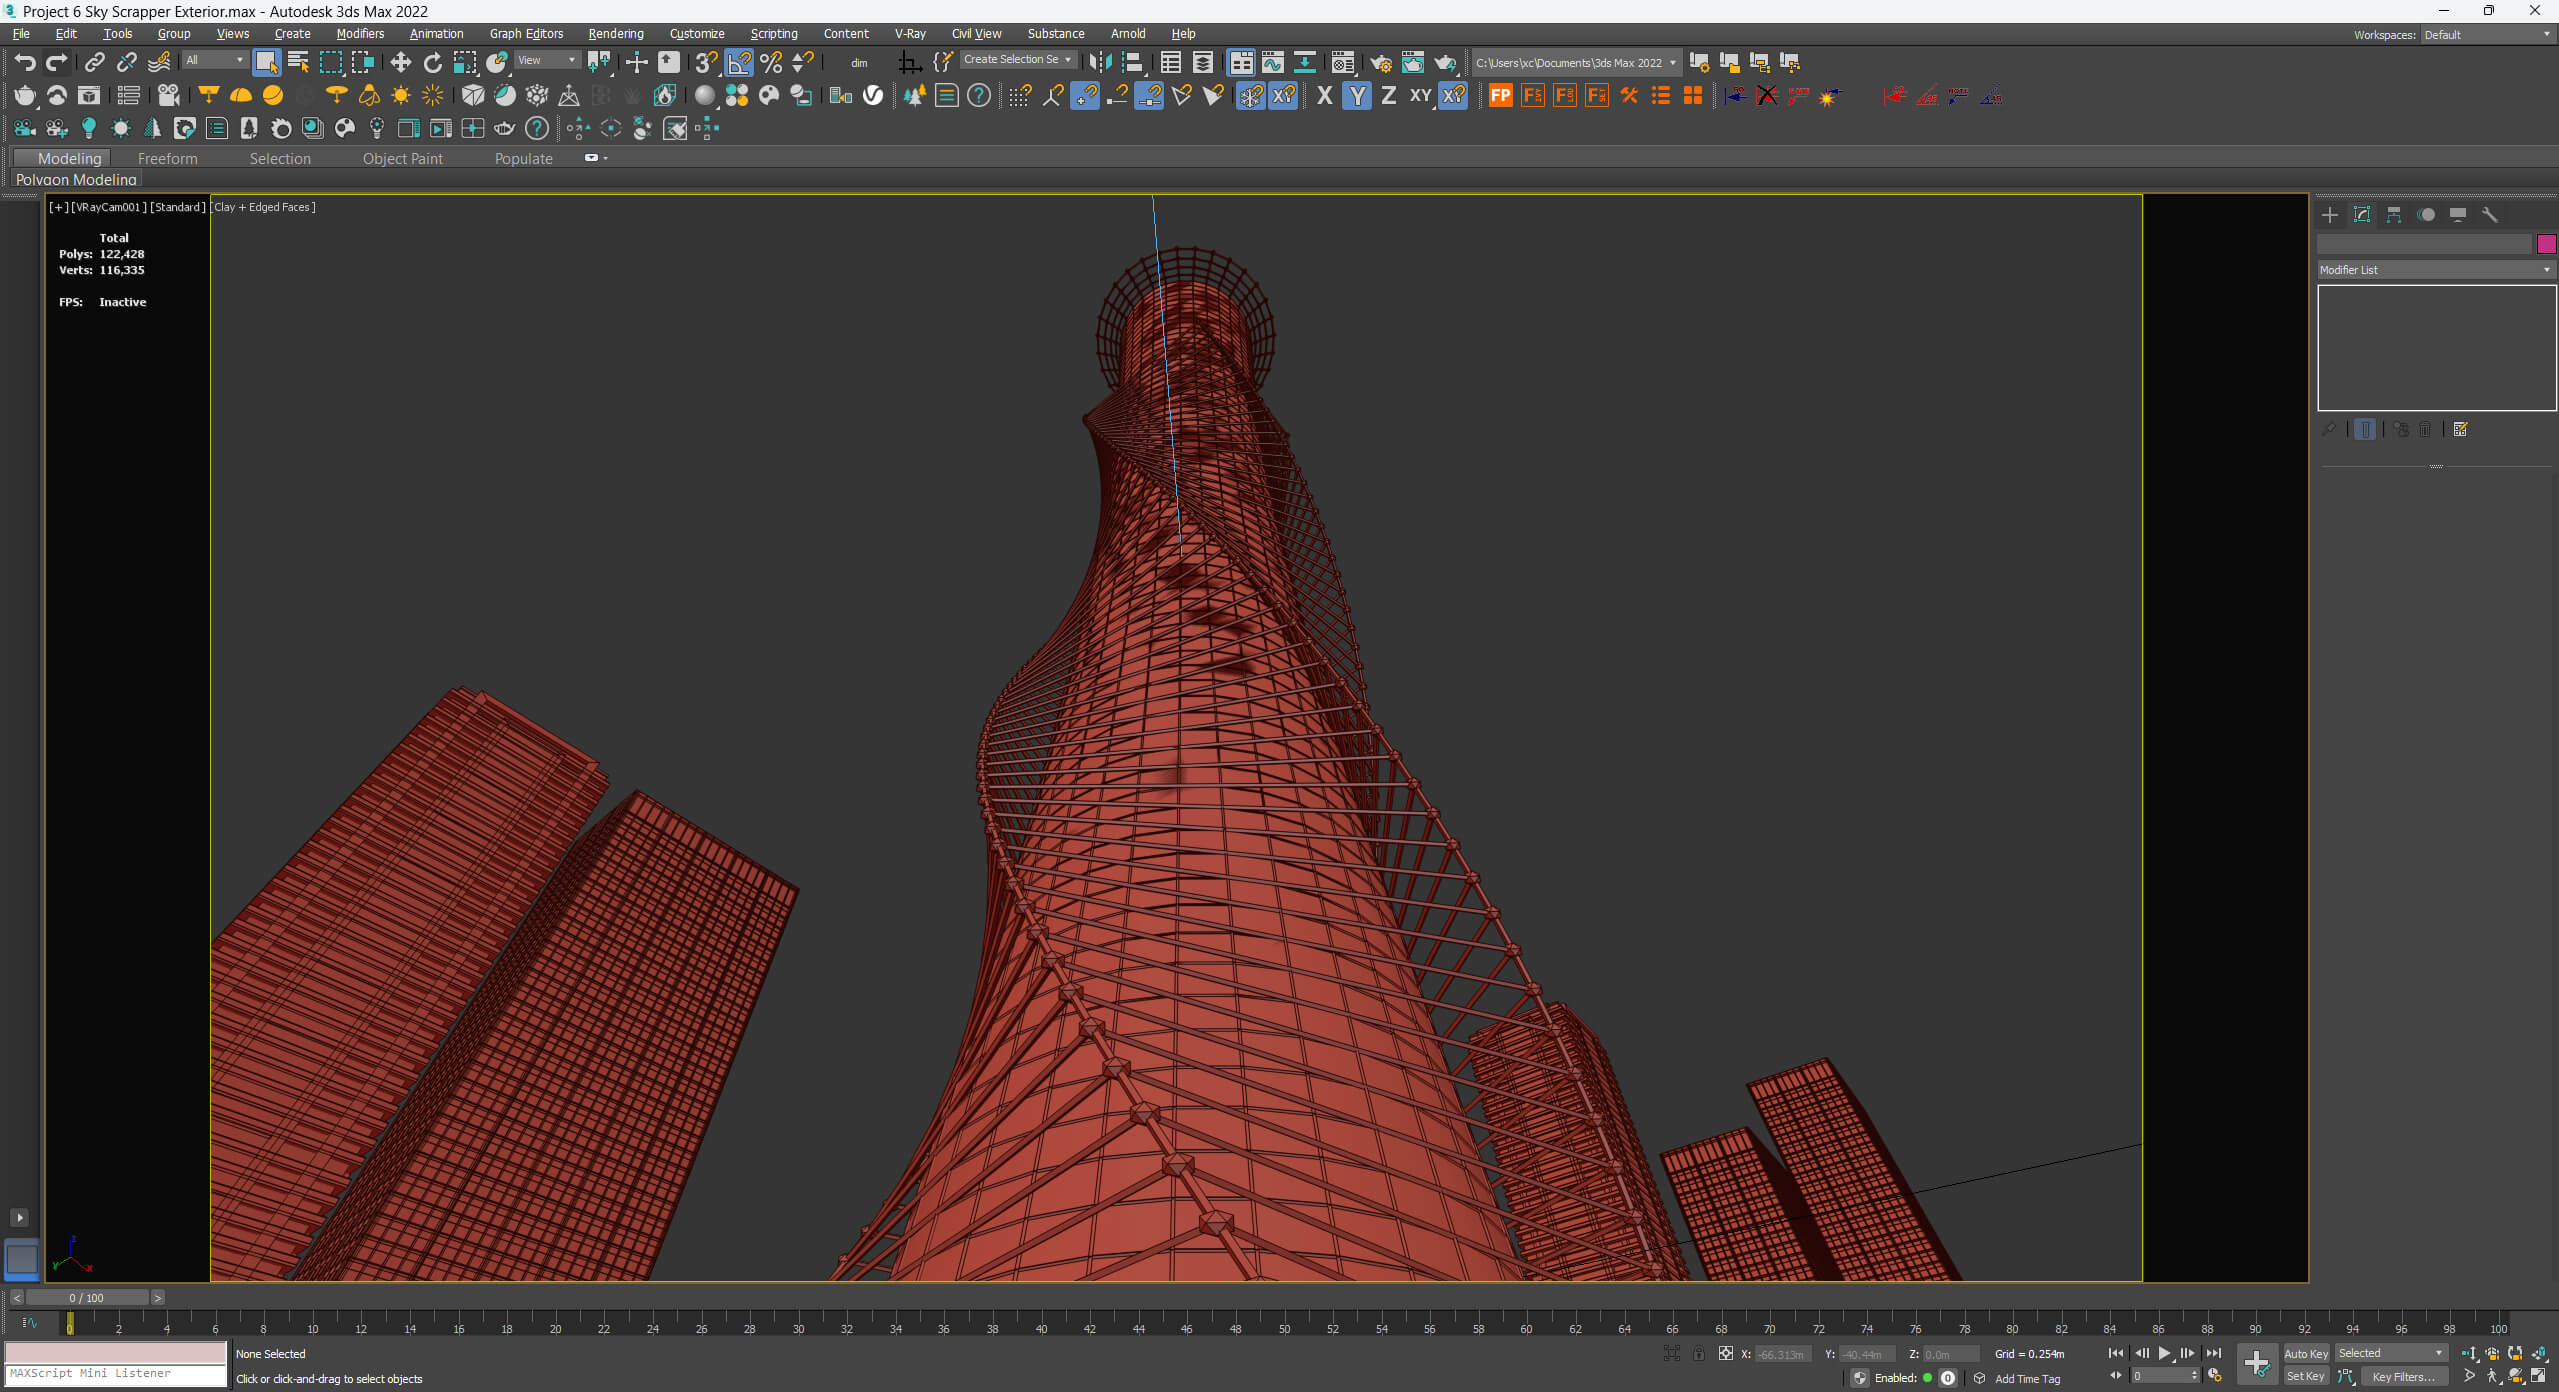The image size is (2559, 1392).
Task: Click the Undo arrow icon
Action: pyautogui.click(x=25, y=62)
